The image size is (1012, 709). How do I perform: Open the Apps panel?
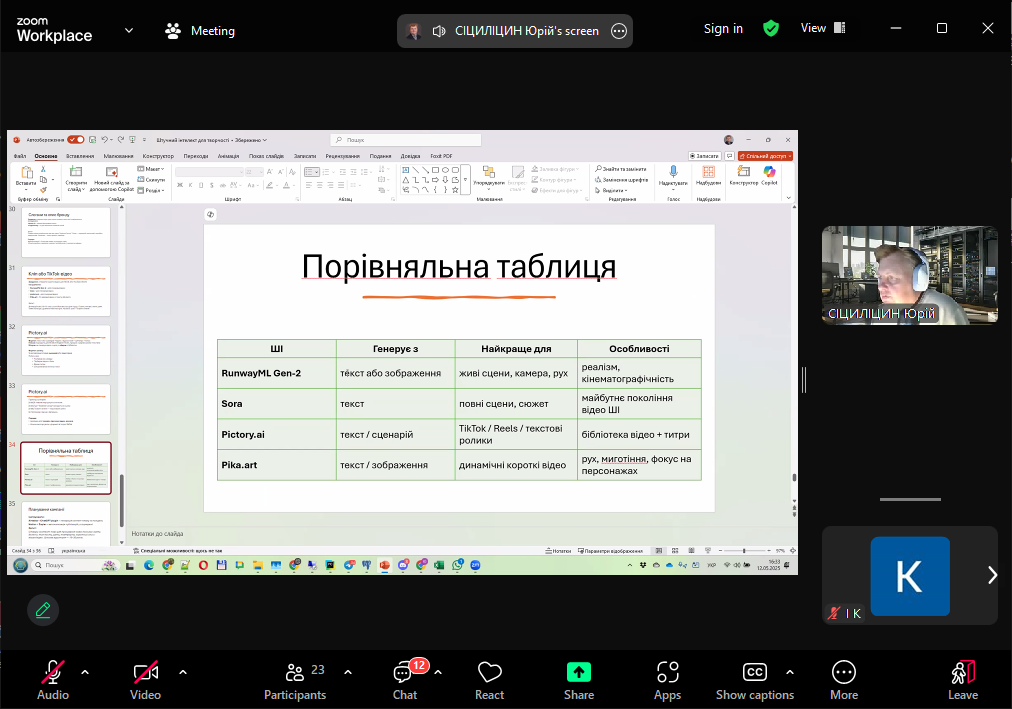(667, 681)
